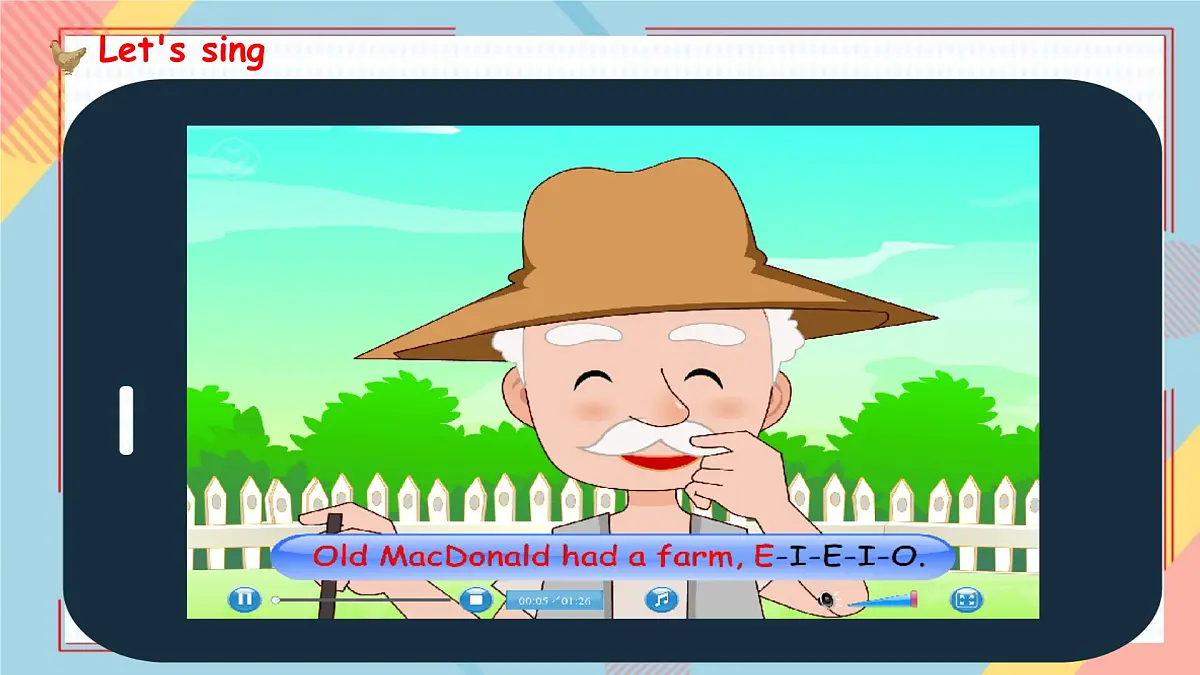The height and width of the screenshot is (675, 1200).
Task: Adjust the blue volume slider
Action: pyautogui.click(x=880, y=600)
